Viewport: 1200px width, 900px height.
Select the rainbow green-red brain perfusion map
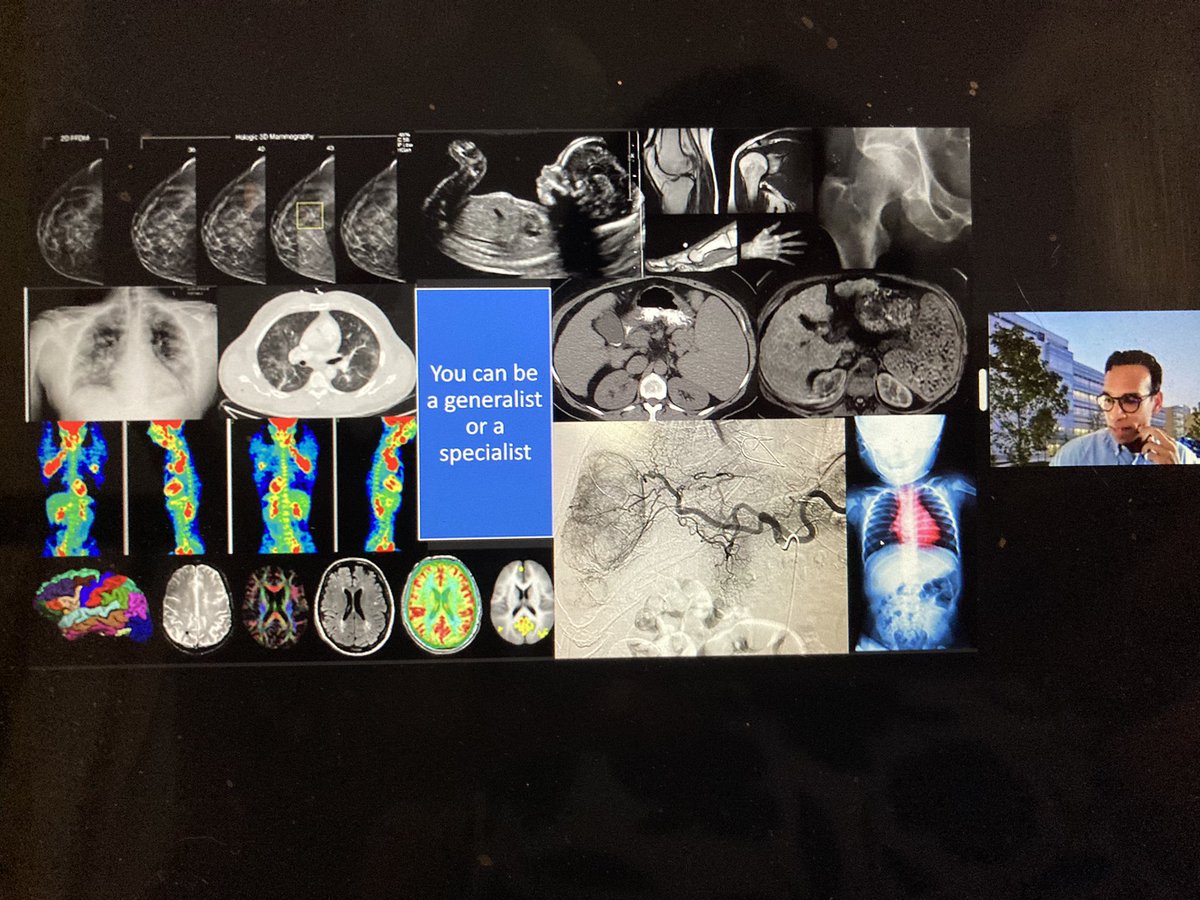click(x=441, y=604)
